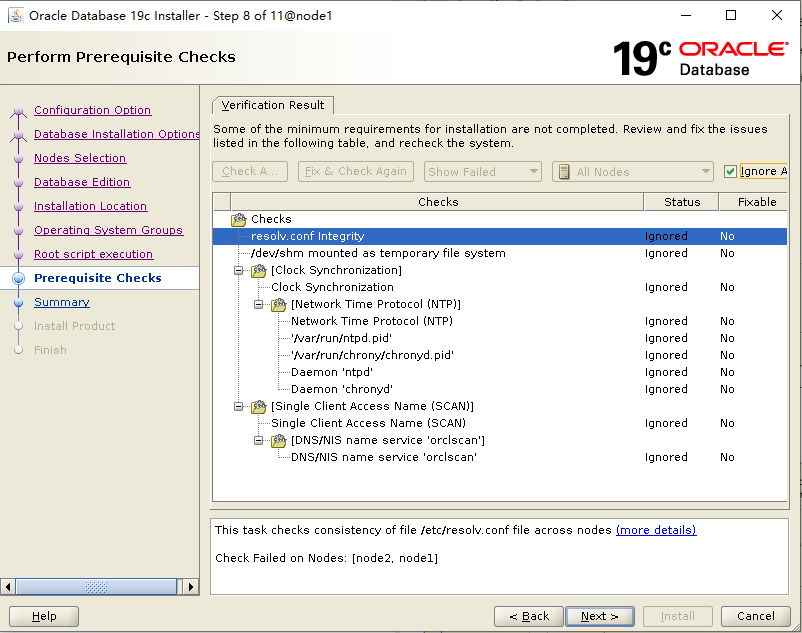The height and width of the screenshot is (633, 802).
Task: Open the more details link
Action: pos(656,530)
